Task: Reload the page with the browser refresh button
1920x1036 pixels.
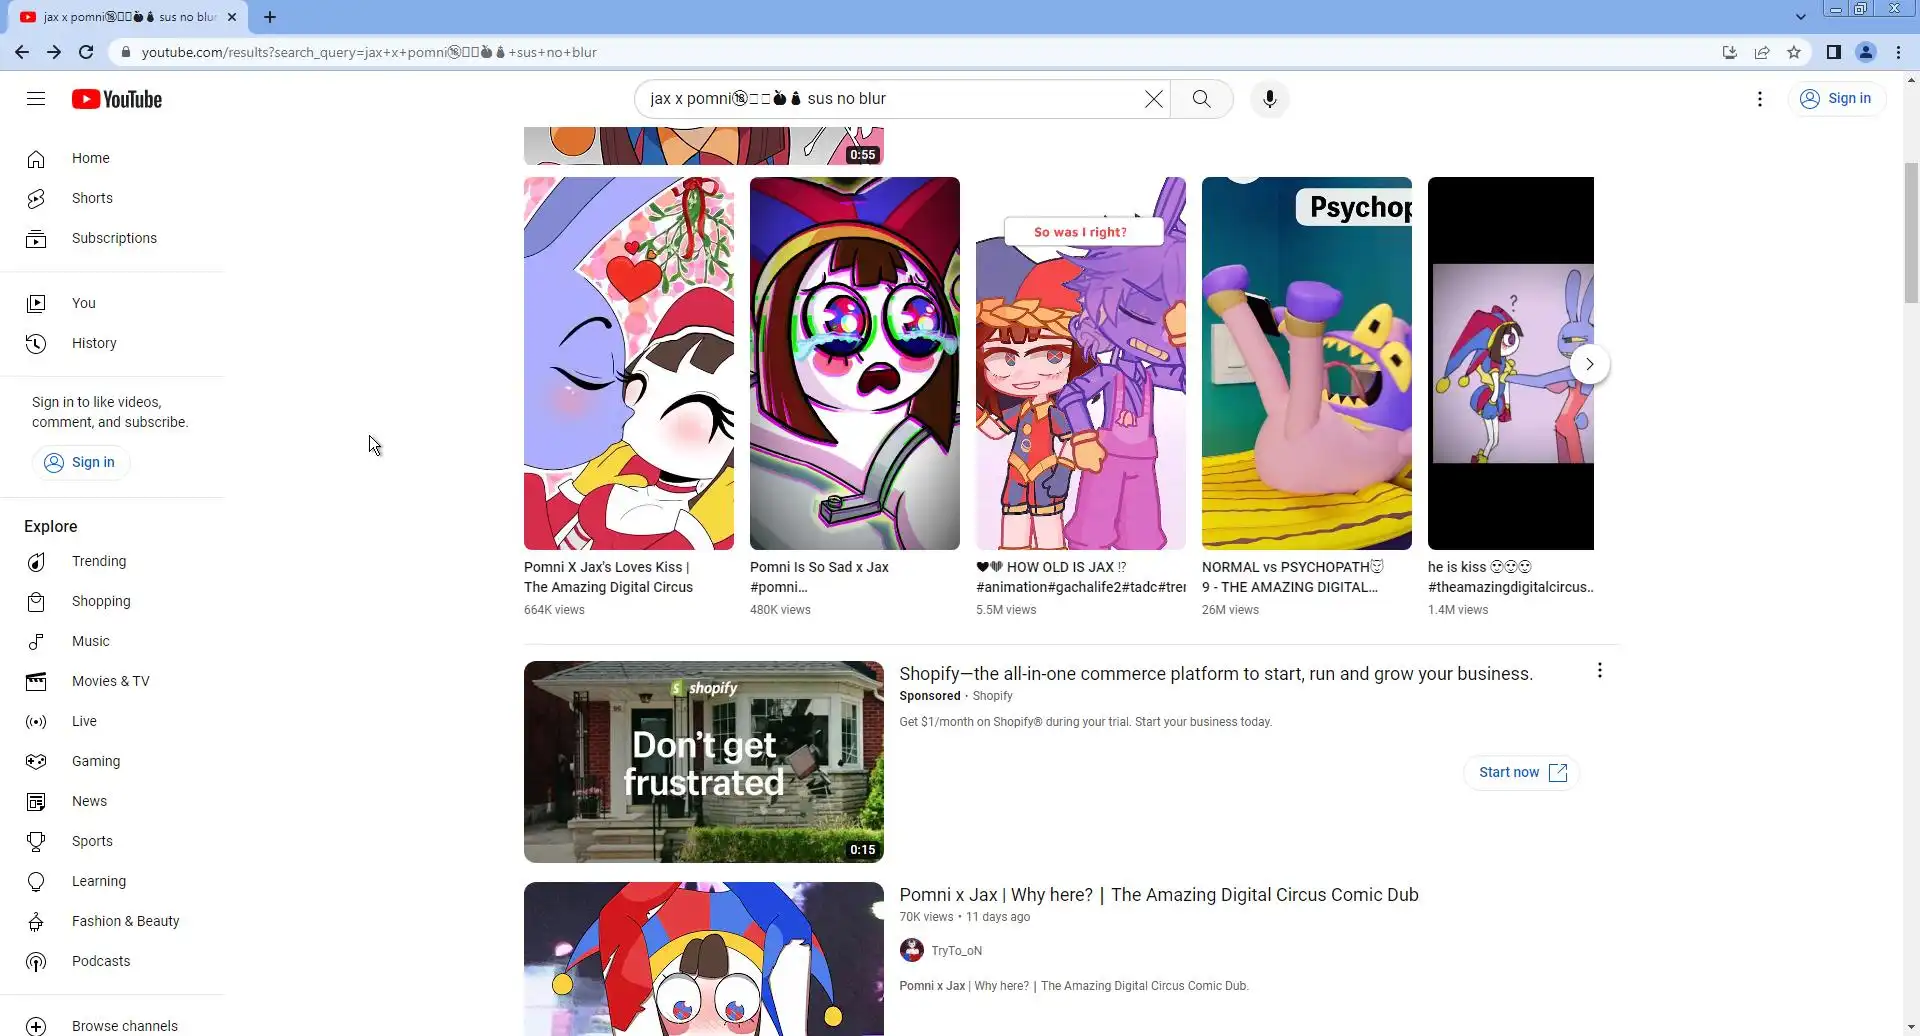Action: coord(86,52)
